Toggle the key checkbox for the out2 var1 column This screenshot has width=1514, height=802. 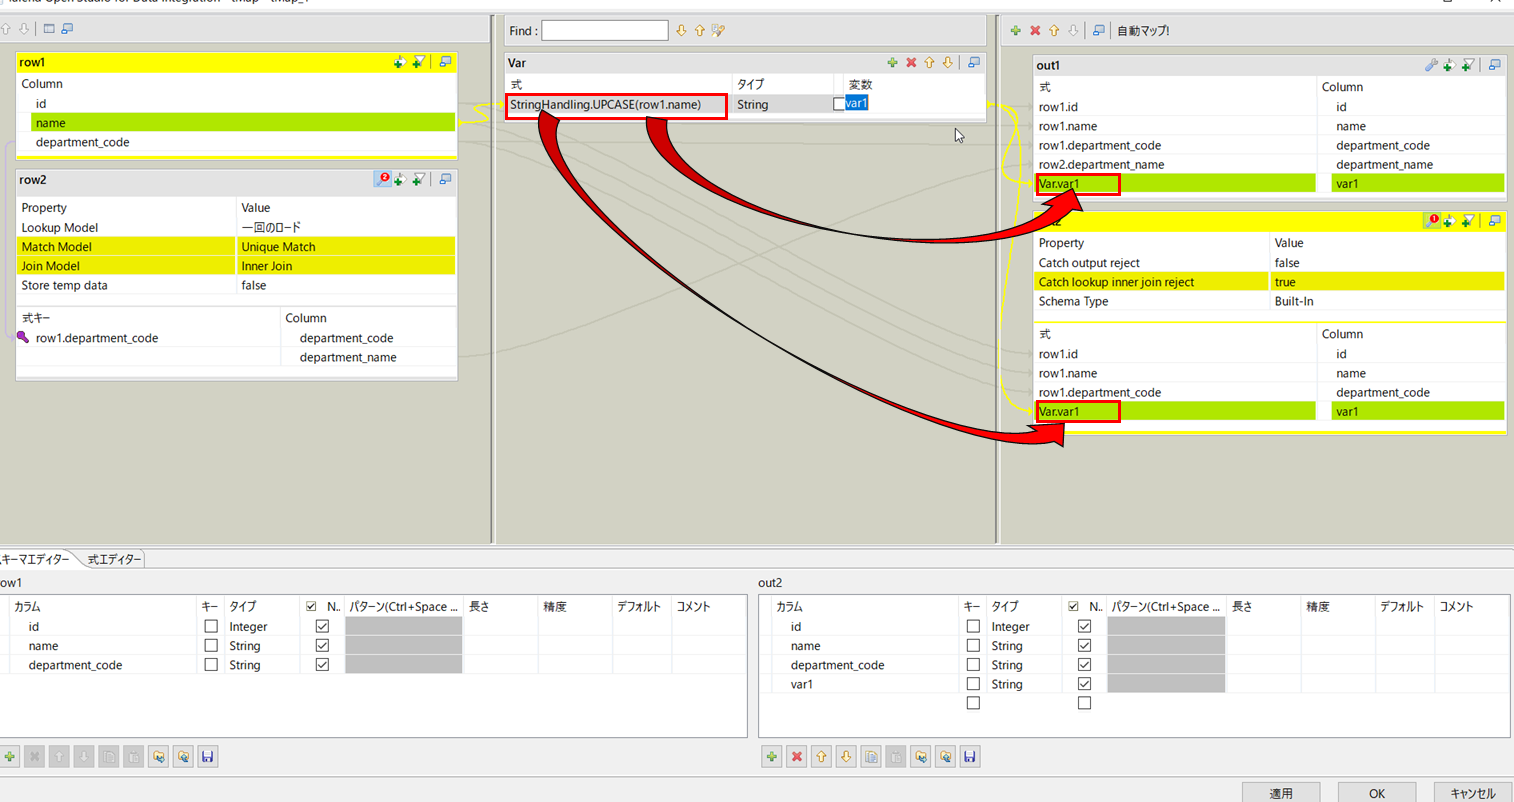tap(973, 684)
